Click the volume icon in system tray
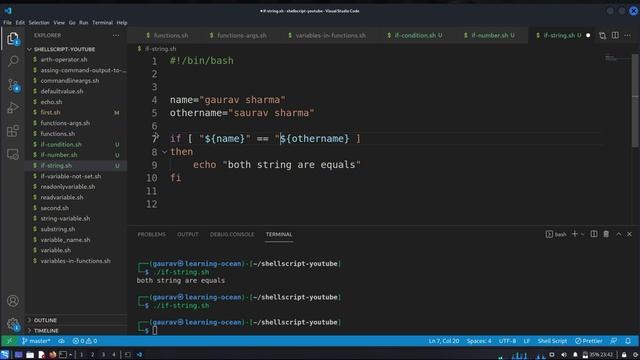This screenshot has height=360, width=640. tap(564, 355)
